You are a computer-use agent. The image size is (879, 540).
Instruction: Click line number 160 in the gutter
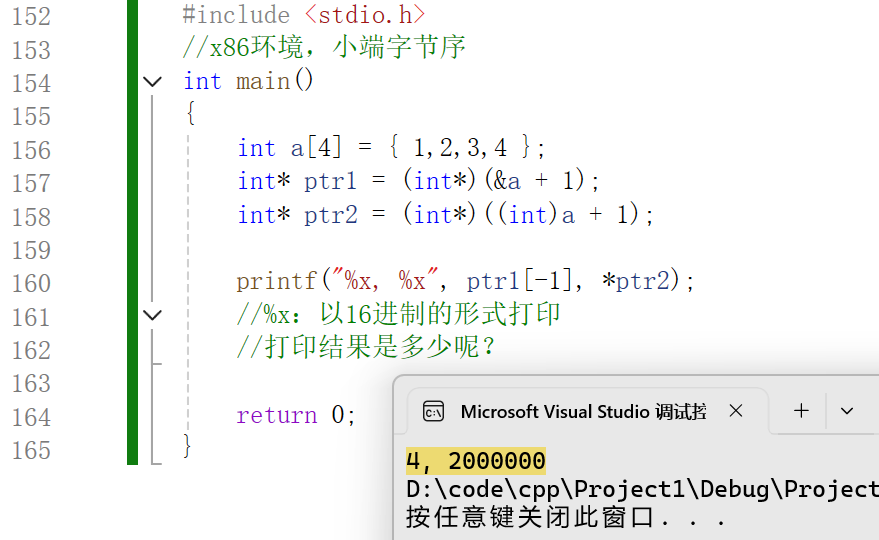click(31, 284)
